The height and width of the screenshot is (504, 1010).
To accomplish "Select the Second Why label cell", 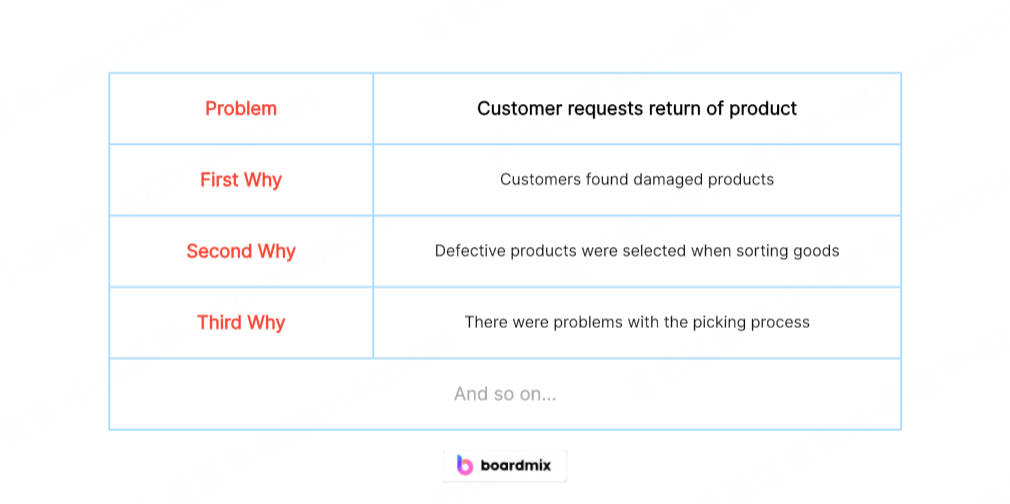I will pos(241,251).
